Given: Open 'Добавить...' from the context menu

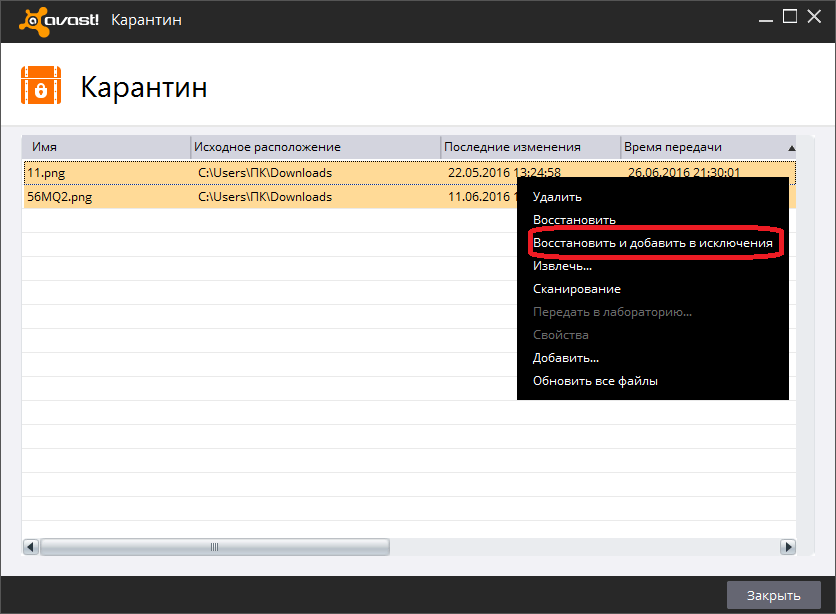Looking at the screenshot, I should 566,358.
